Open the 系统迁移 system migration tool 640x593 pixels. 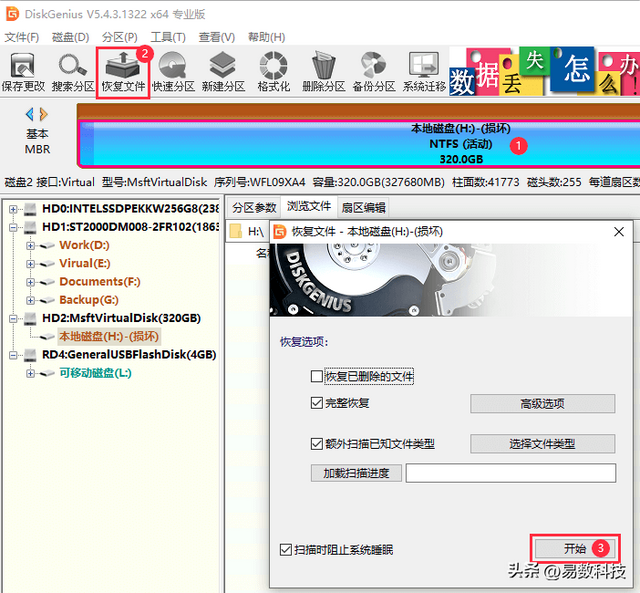click(x=424, y=72)
